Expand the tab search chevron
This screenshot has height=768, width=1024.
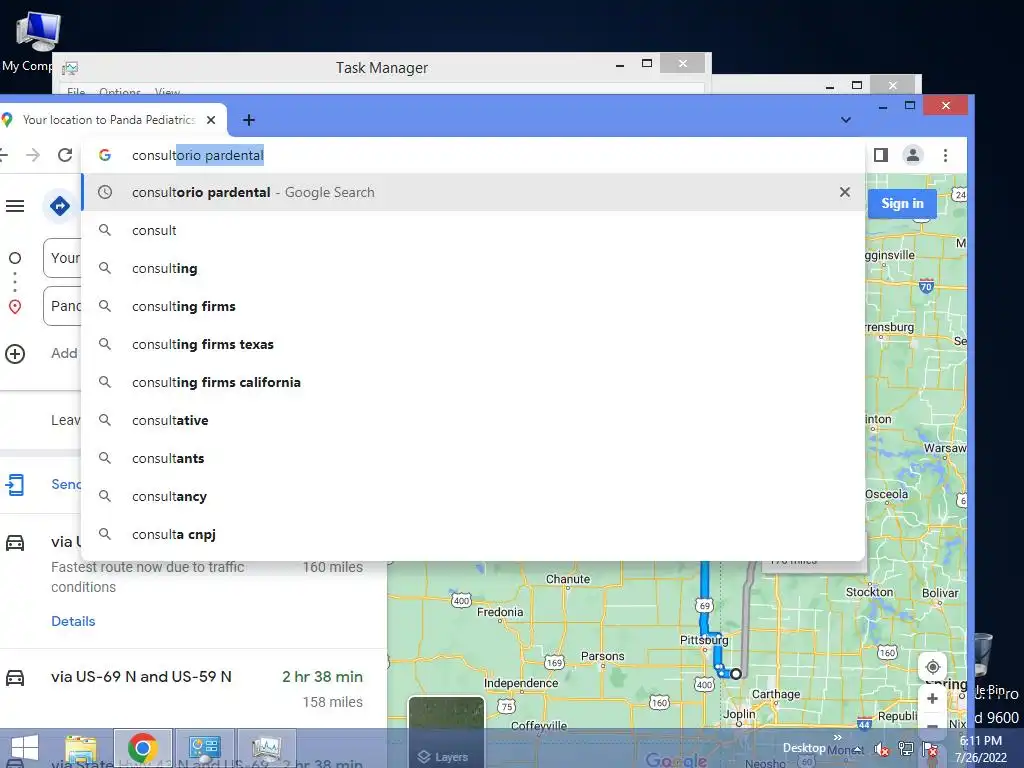point(846,120)
